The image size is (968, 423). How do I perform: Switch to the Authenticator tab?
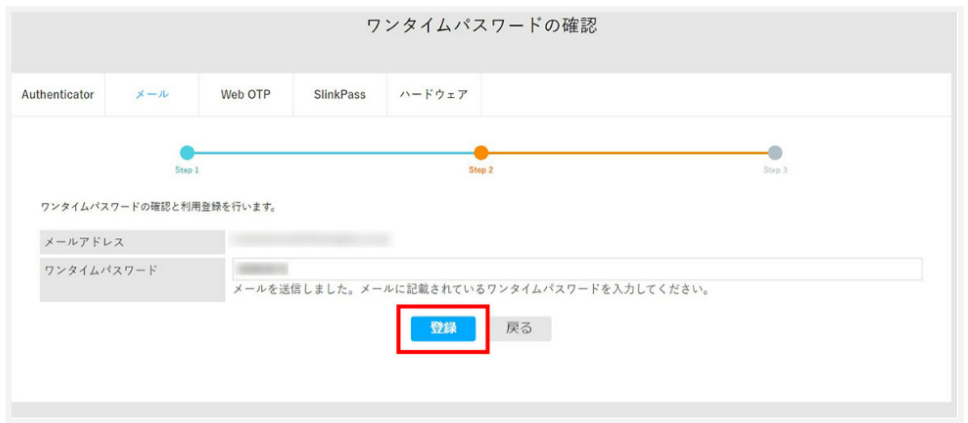tap(58, 95)
